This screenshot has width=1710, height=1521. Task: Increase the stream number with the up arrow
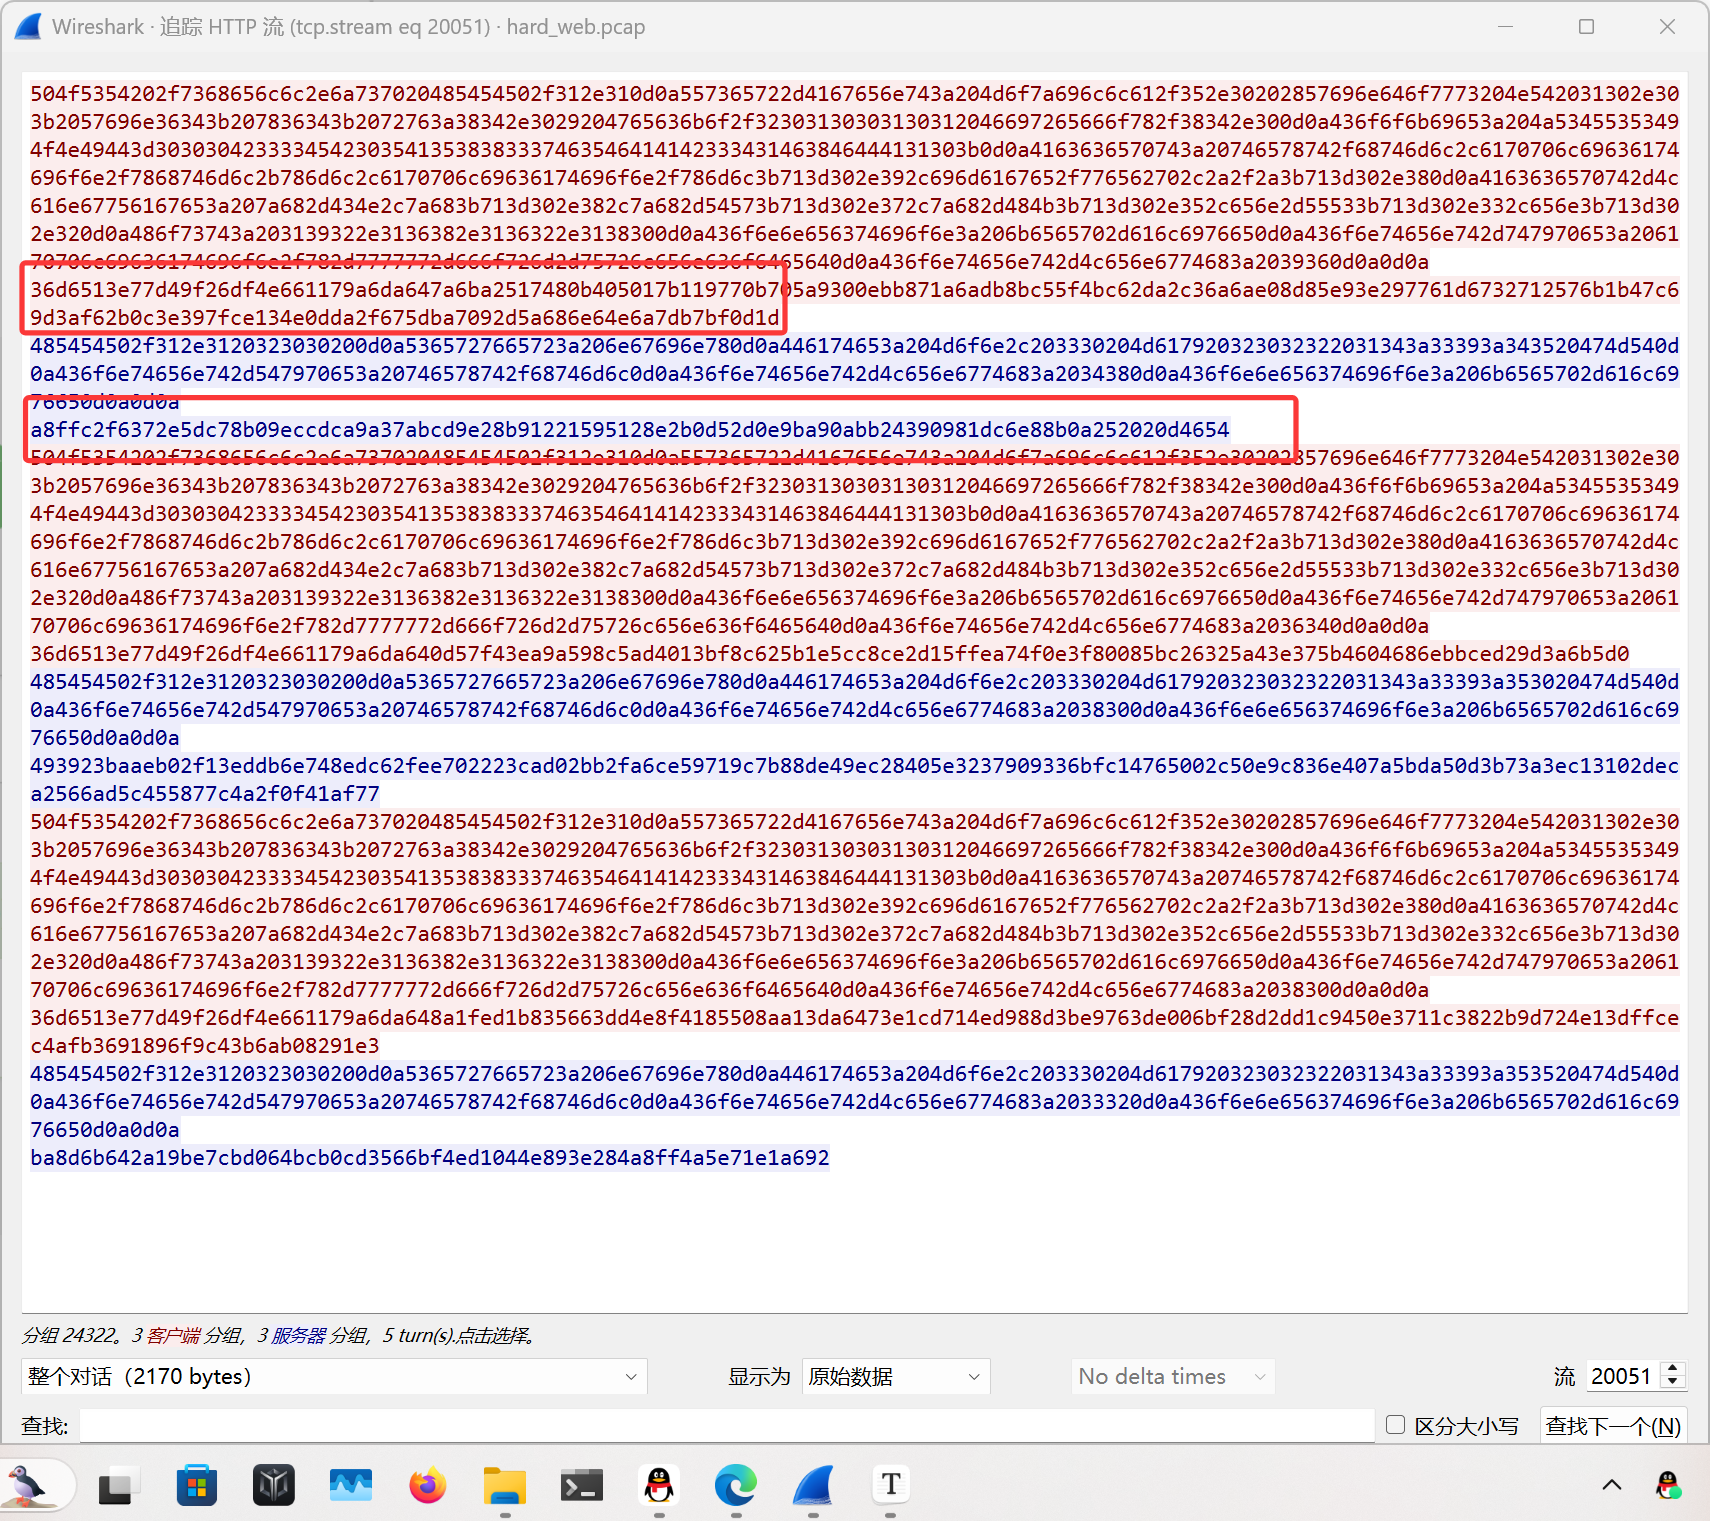(x=1672, y=1368)
